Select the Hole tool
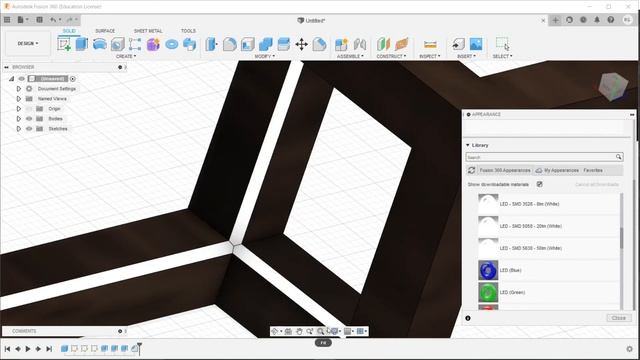Image resolution: width=640 pixels, height=360 pixels. click(x=118, y=44)
